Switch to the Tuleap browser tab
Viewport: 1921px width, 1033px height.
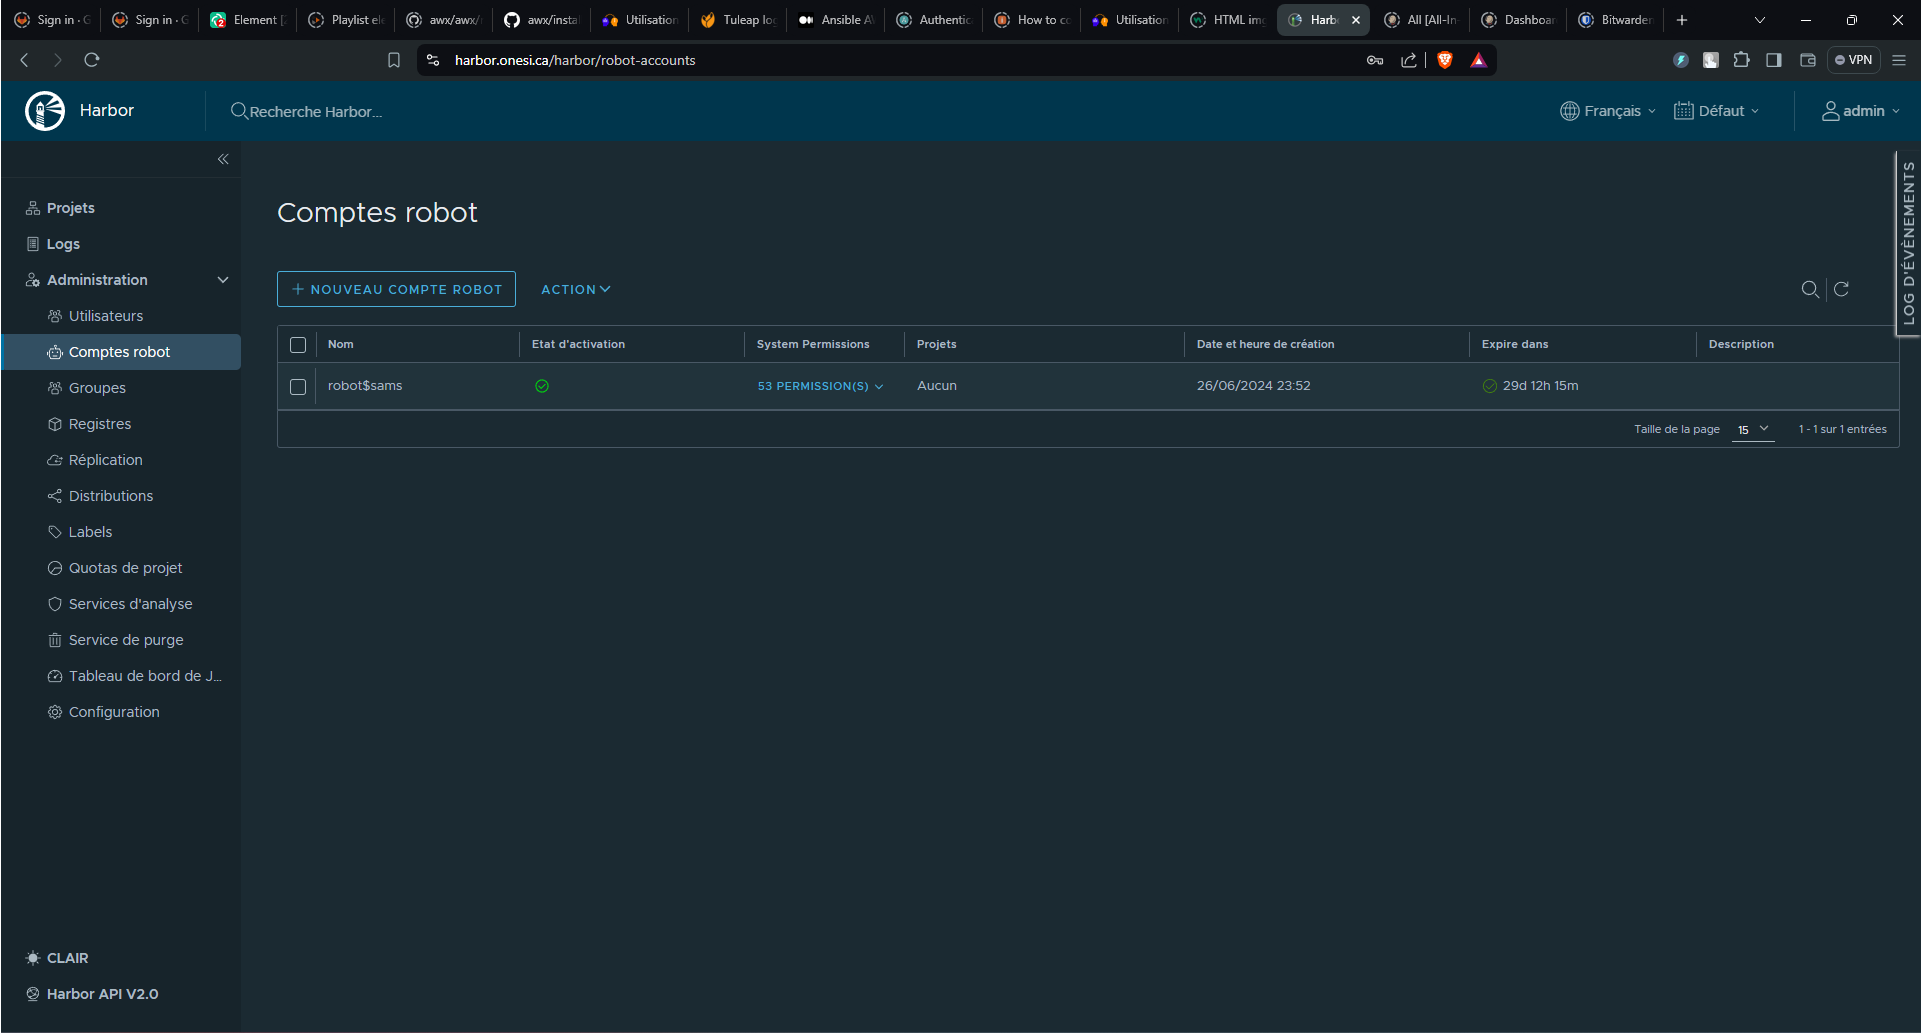(738, 20)
